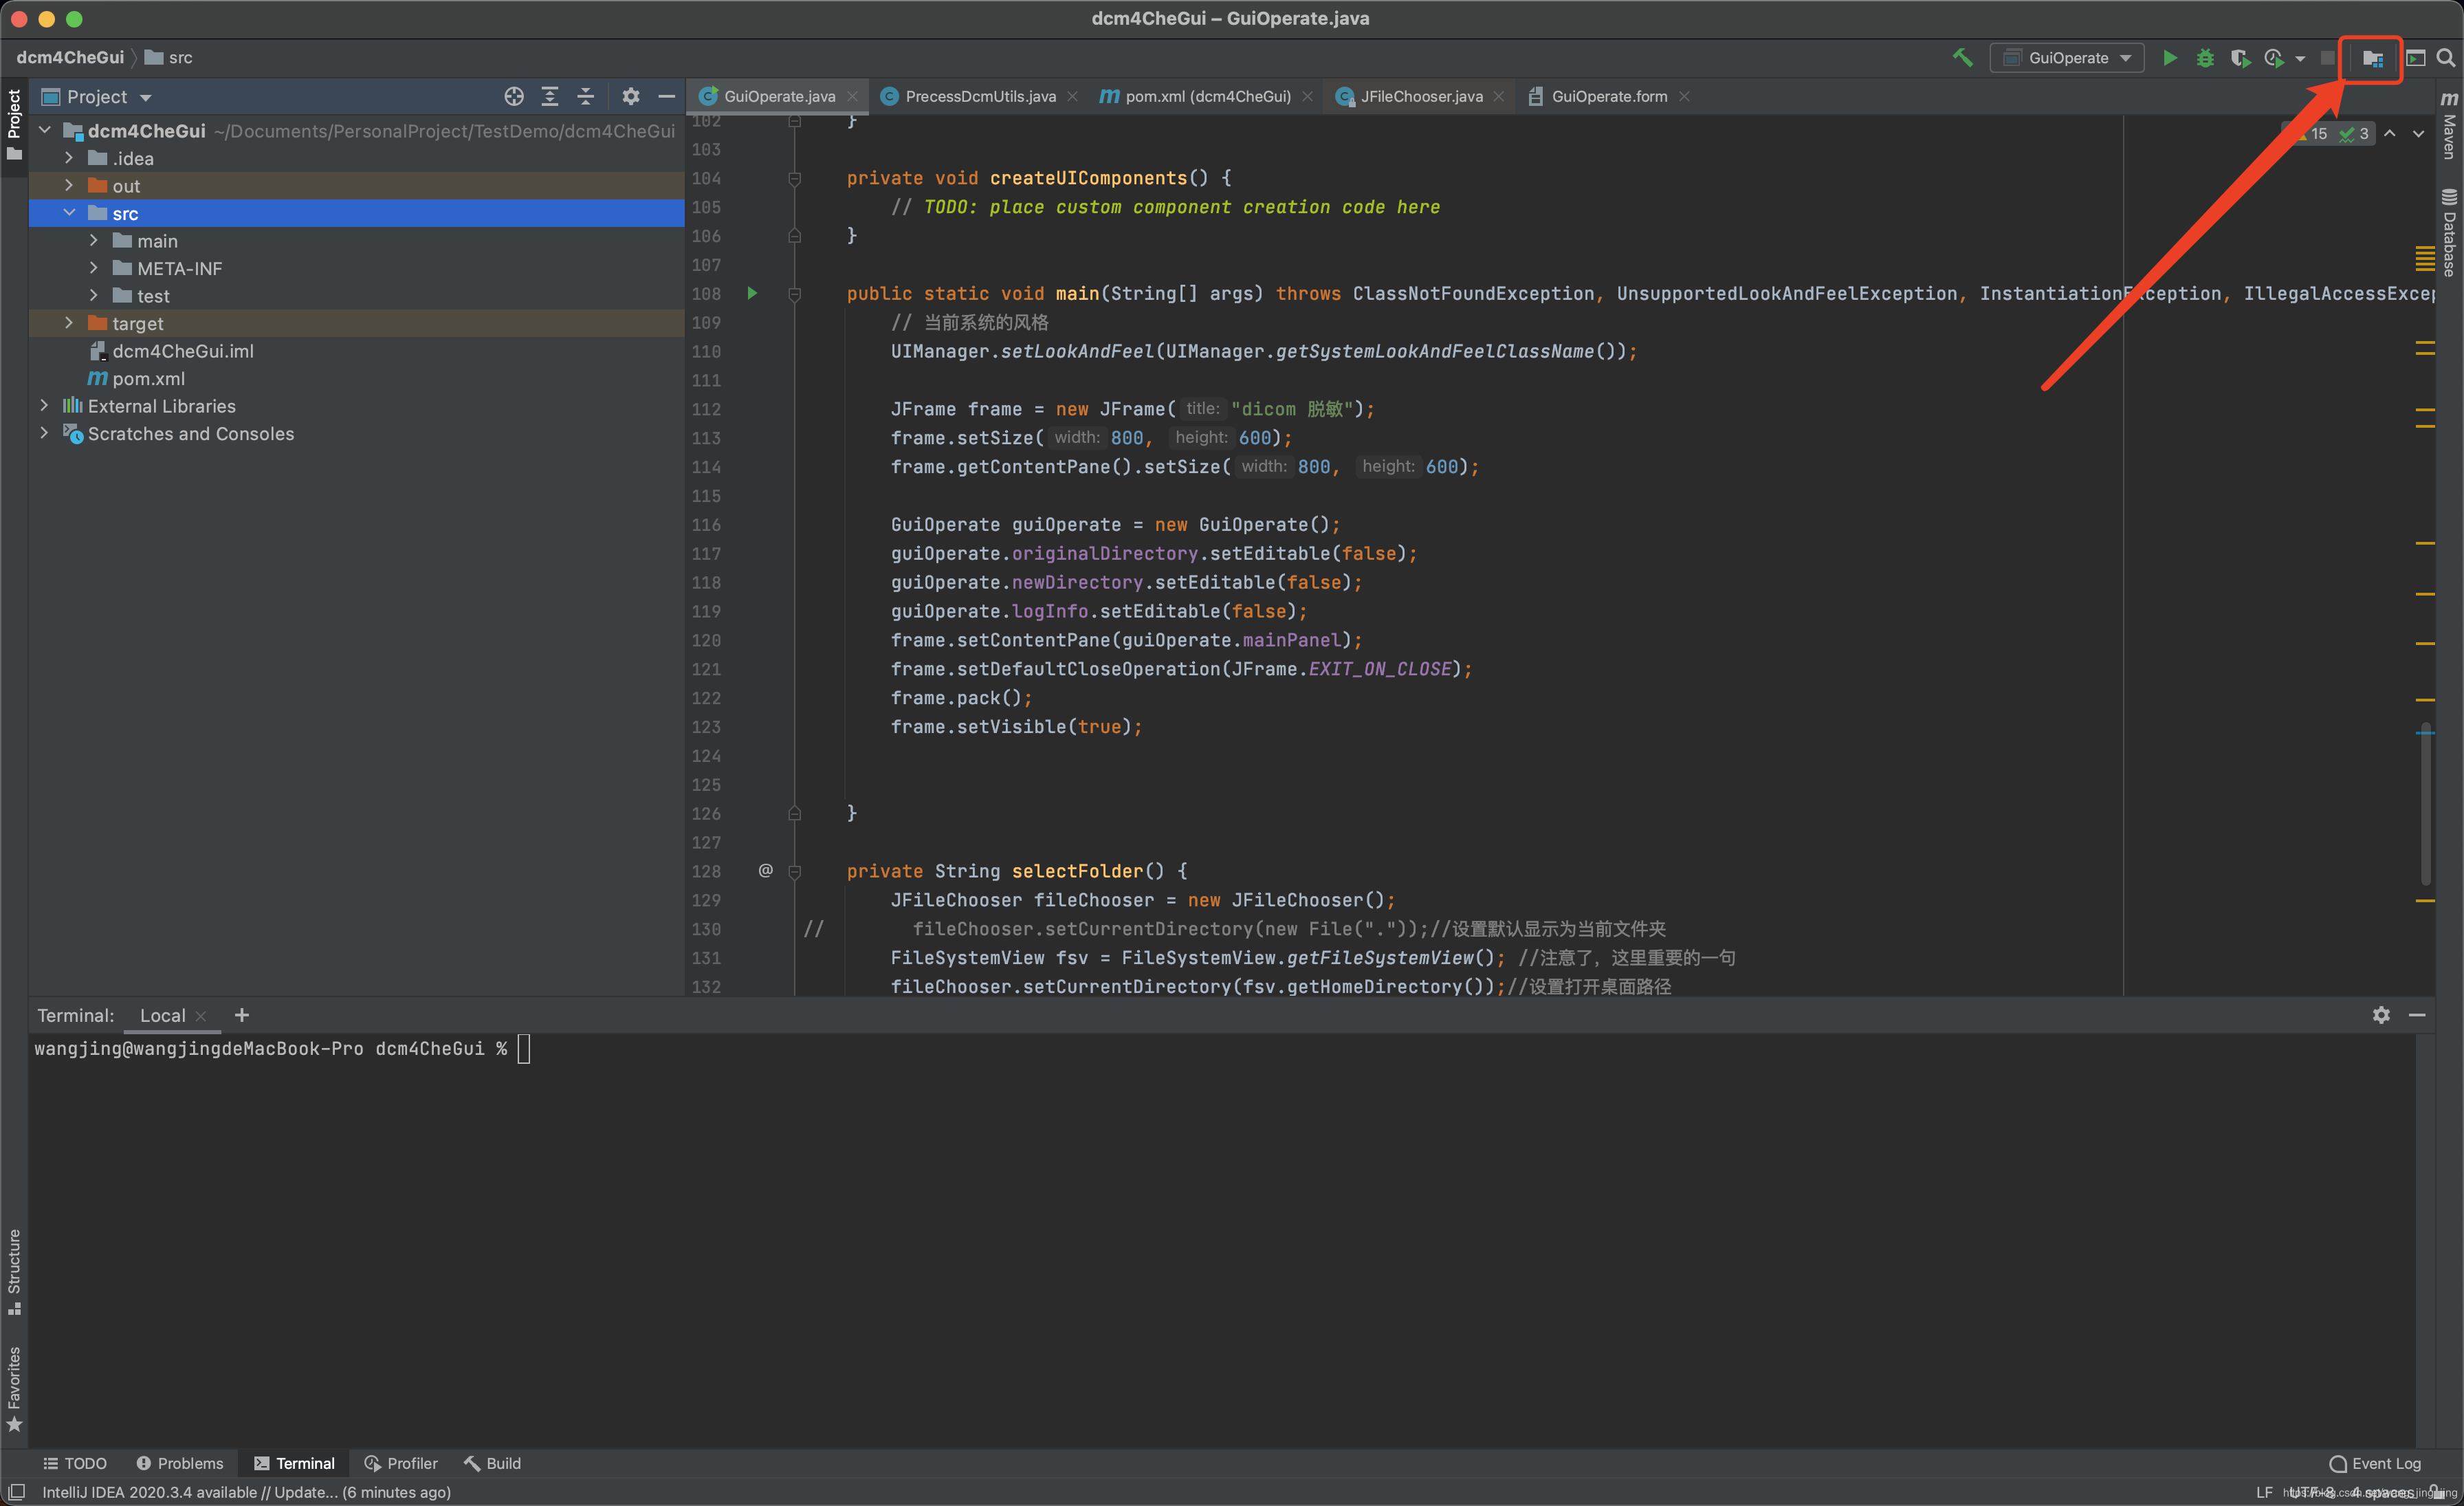This screenshot has height=1506, width=2464.
Task: Open the Project Structure folder icon
Action: click(x=2372, y=58)
